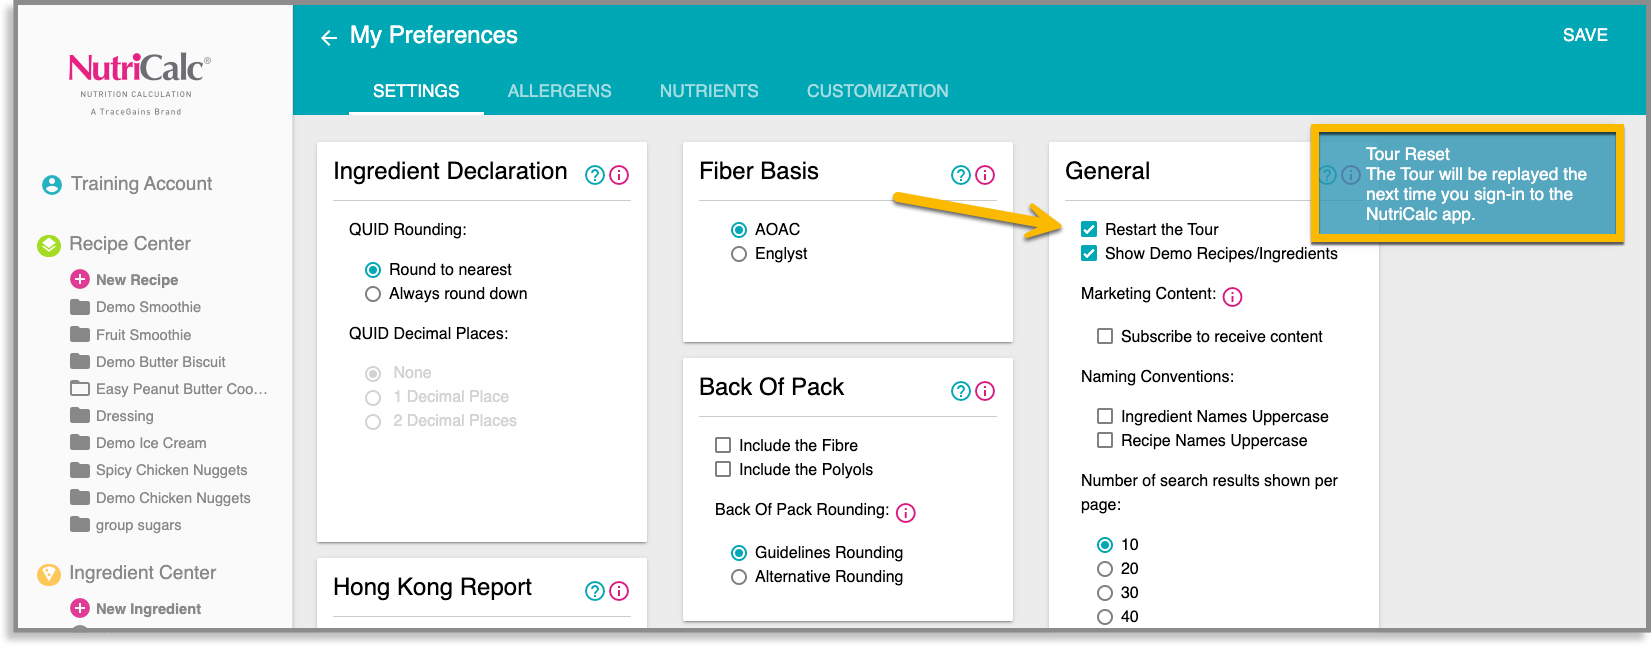Click the Marketing Content info icon
This screenshot has width=1651, height=646.
pos(1233,297)
